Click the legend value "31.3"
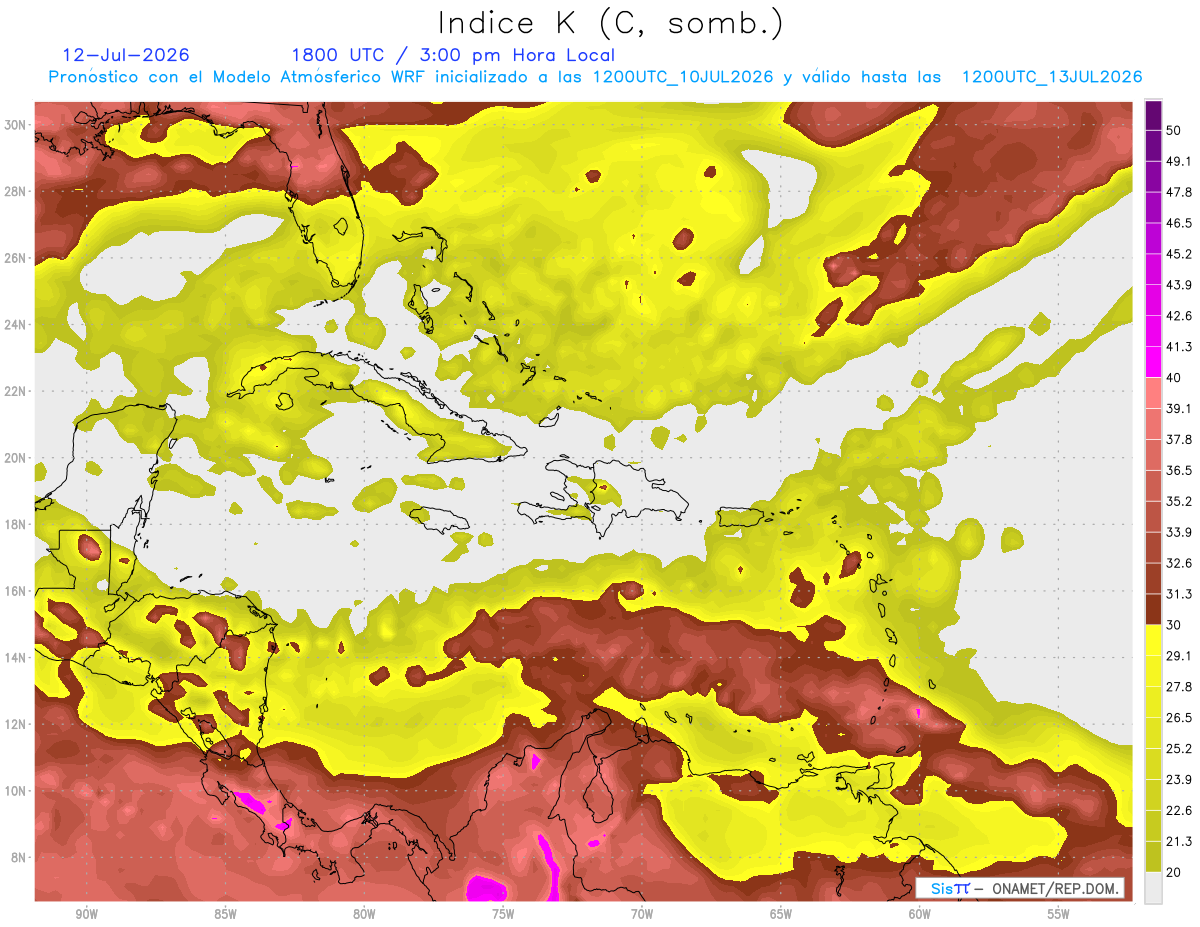Image resolution: width=1200 pixels, height=927 pixels. click(1178, 594)
